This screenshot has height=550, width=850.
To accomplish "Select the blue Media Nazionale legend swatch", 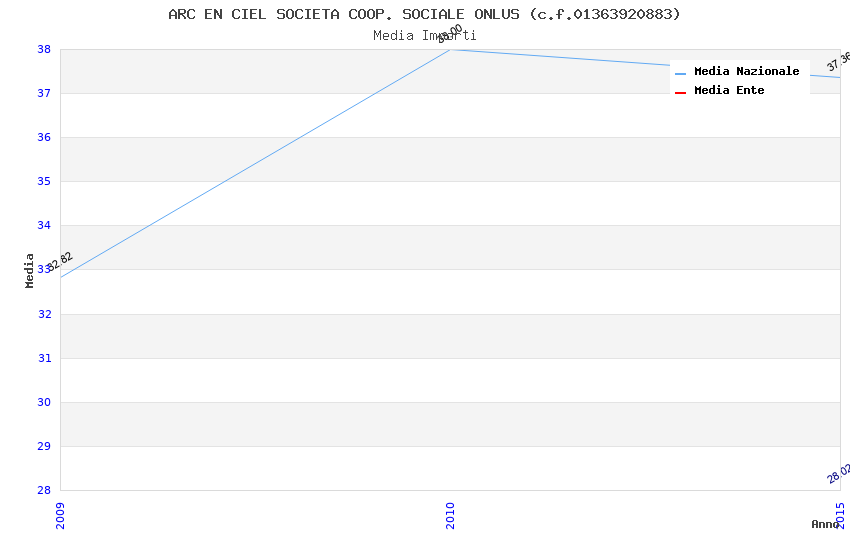I will [680, 73].
